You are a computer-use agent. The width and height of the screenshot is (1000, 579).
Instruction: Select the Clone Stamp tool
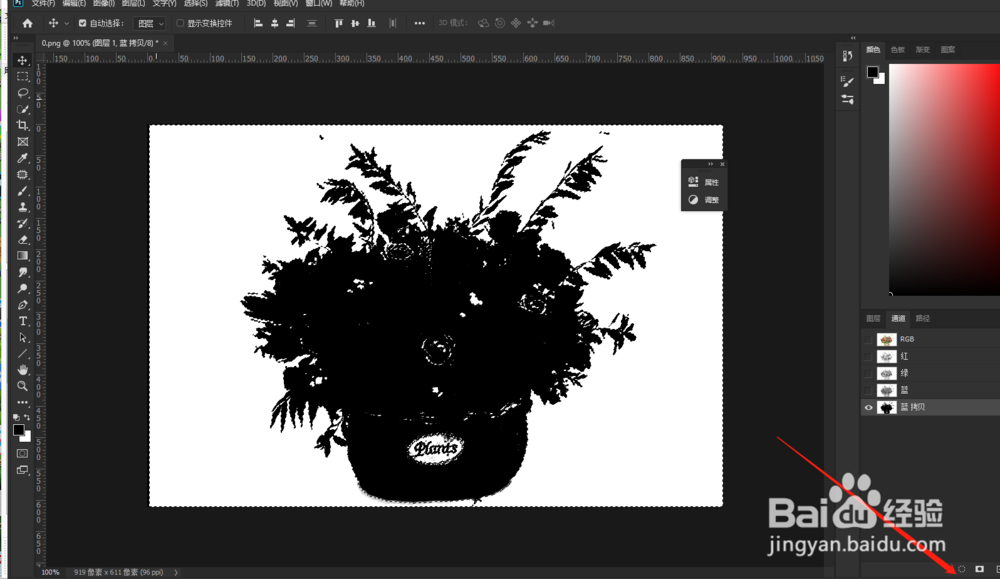coord(22,207)
